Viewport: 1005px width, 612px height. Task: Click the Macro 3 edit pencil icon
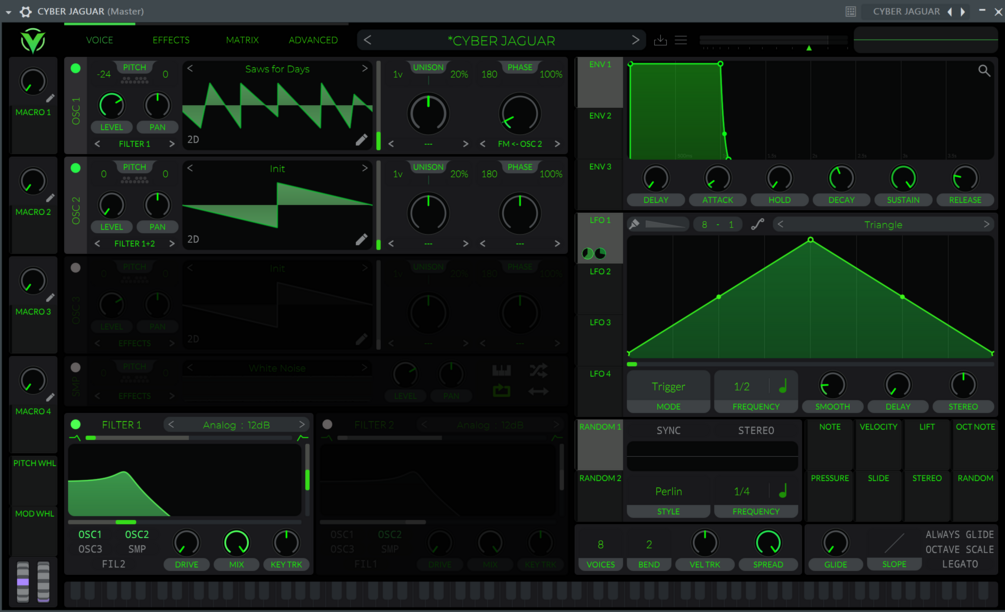(50, 298)
